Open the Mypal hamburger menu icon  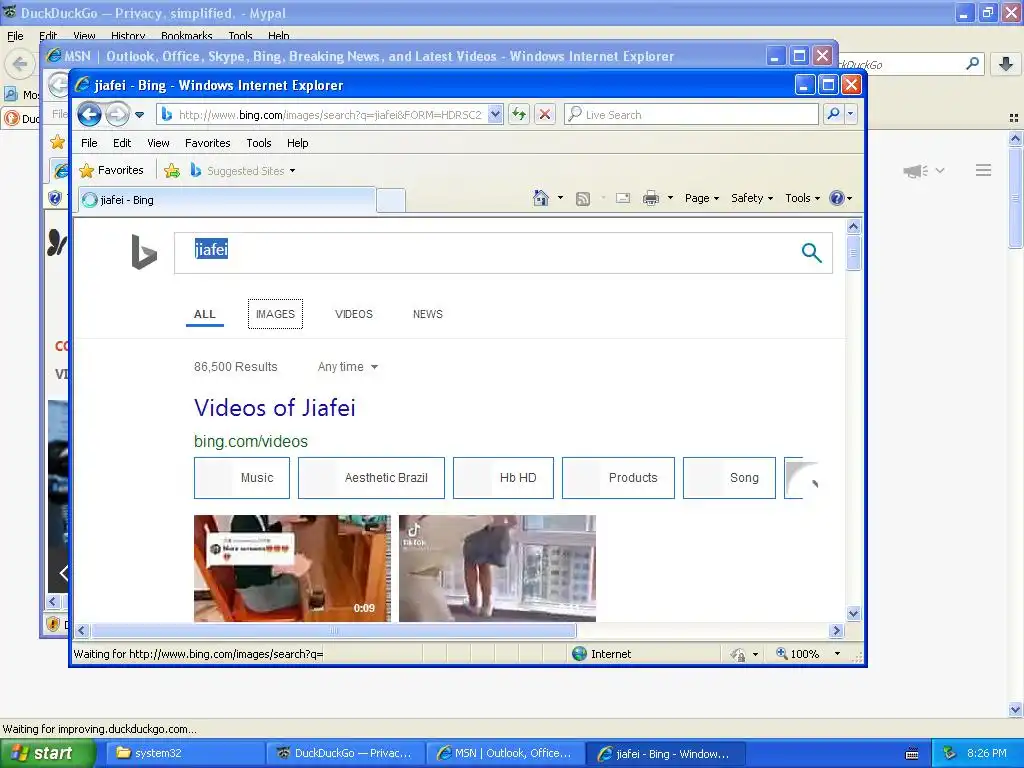coord(984,170)
